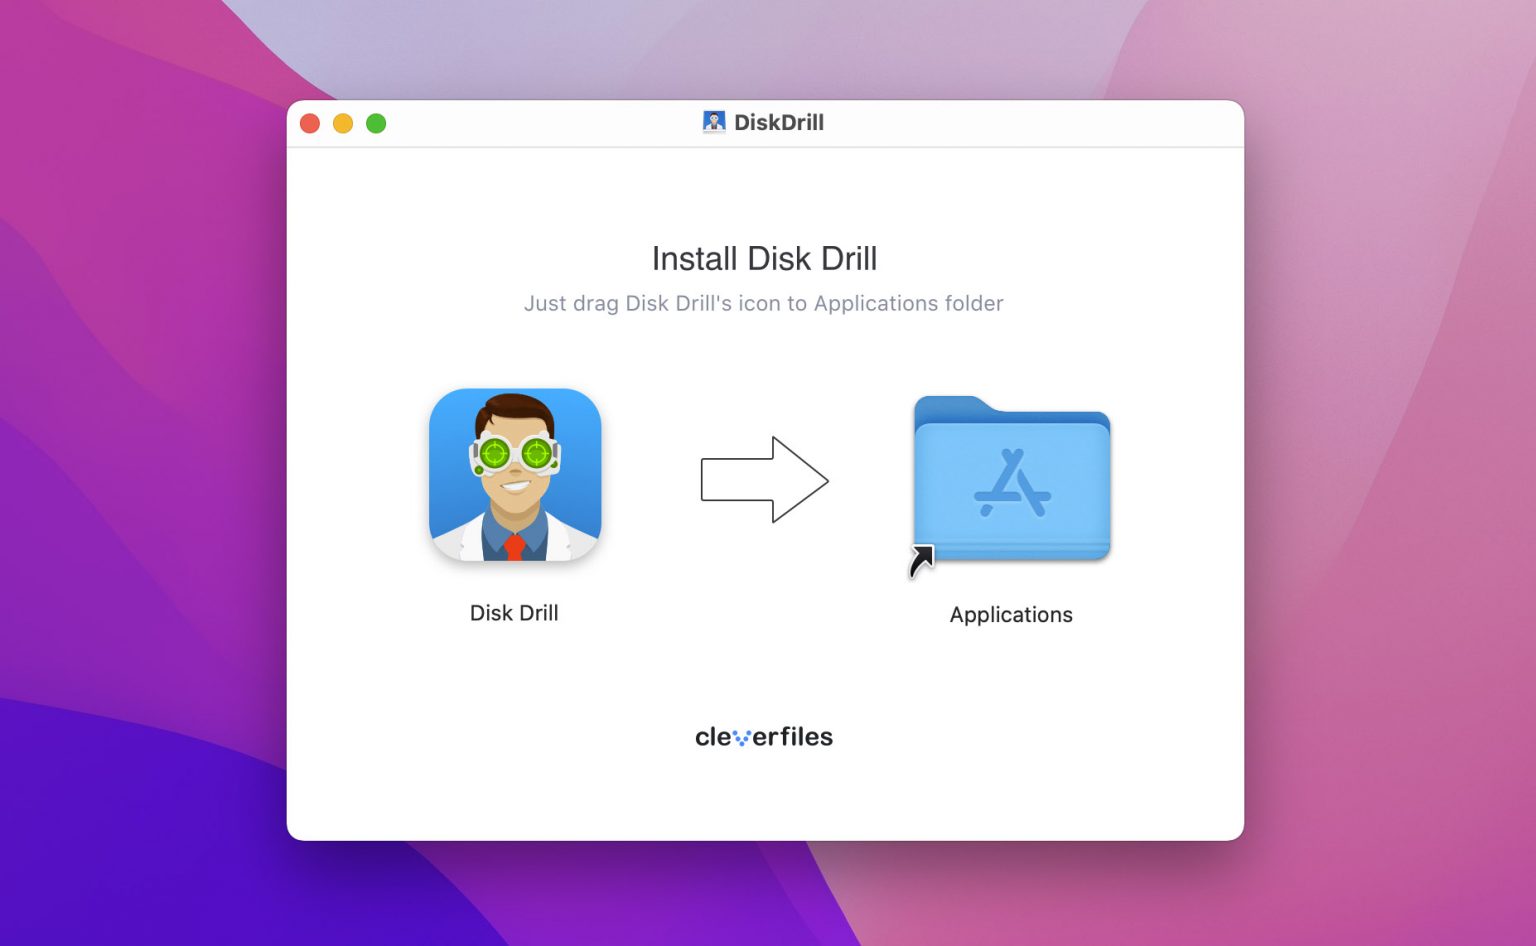
Task: Click the small DiskDrill icon in title bar
Action: (713, 121)
